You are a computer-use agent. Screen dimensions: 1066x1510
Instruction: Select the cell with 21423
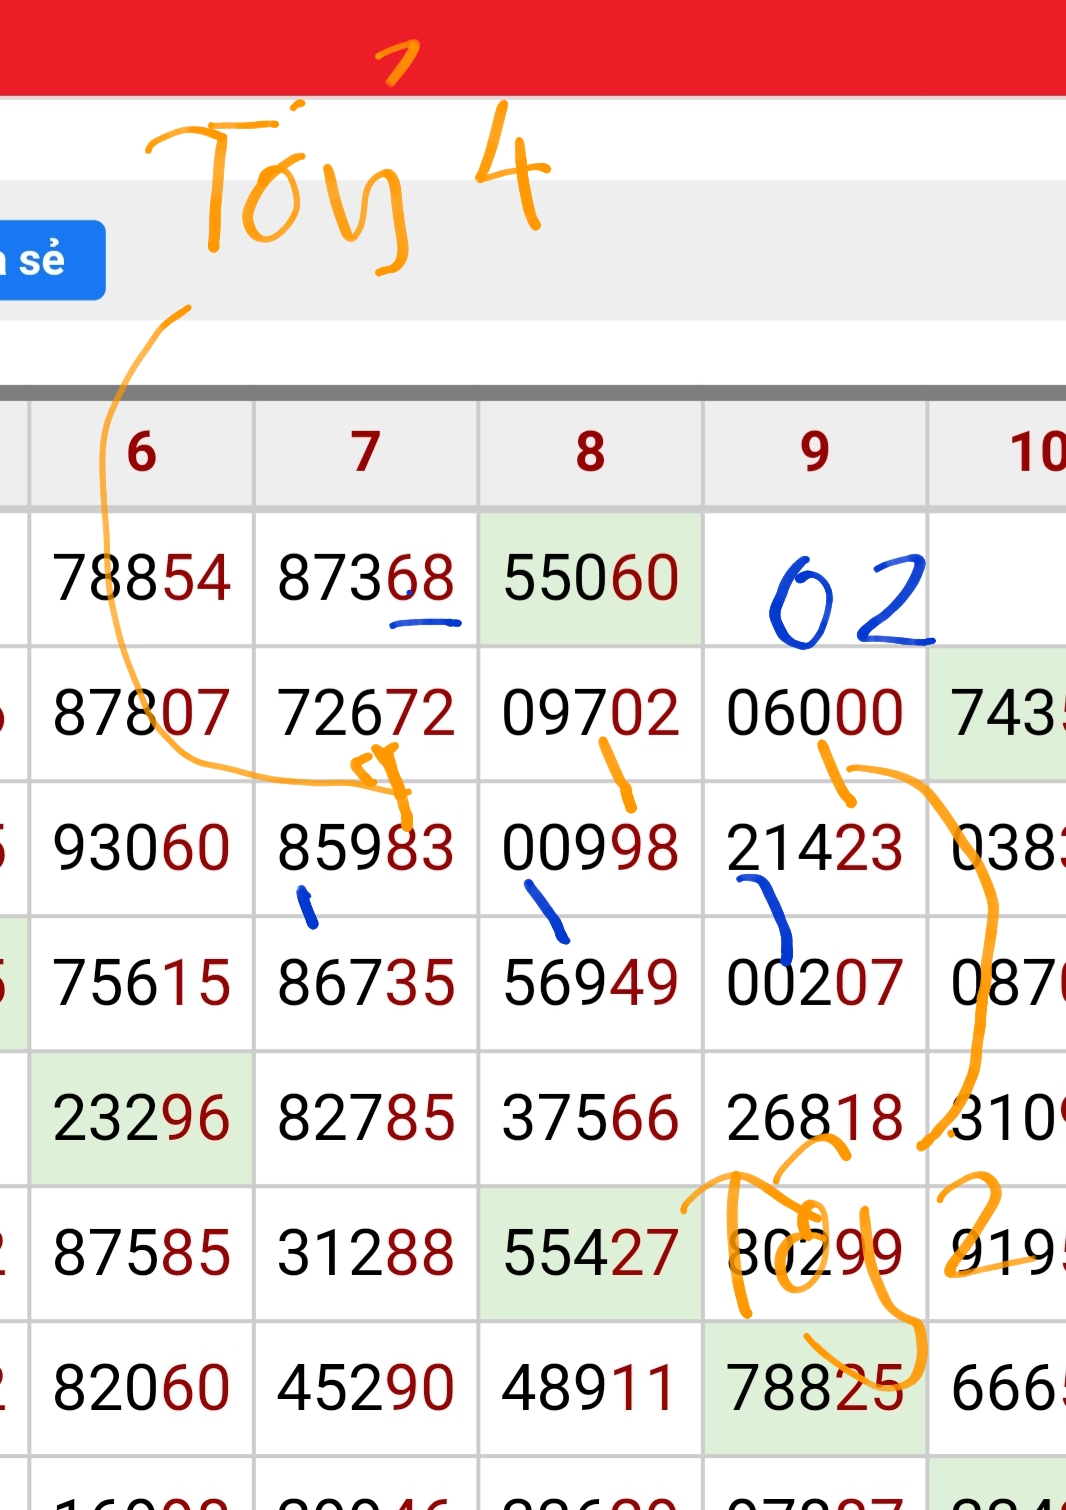(x=815, y=848)
